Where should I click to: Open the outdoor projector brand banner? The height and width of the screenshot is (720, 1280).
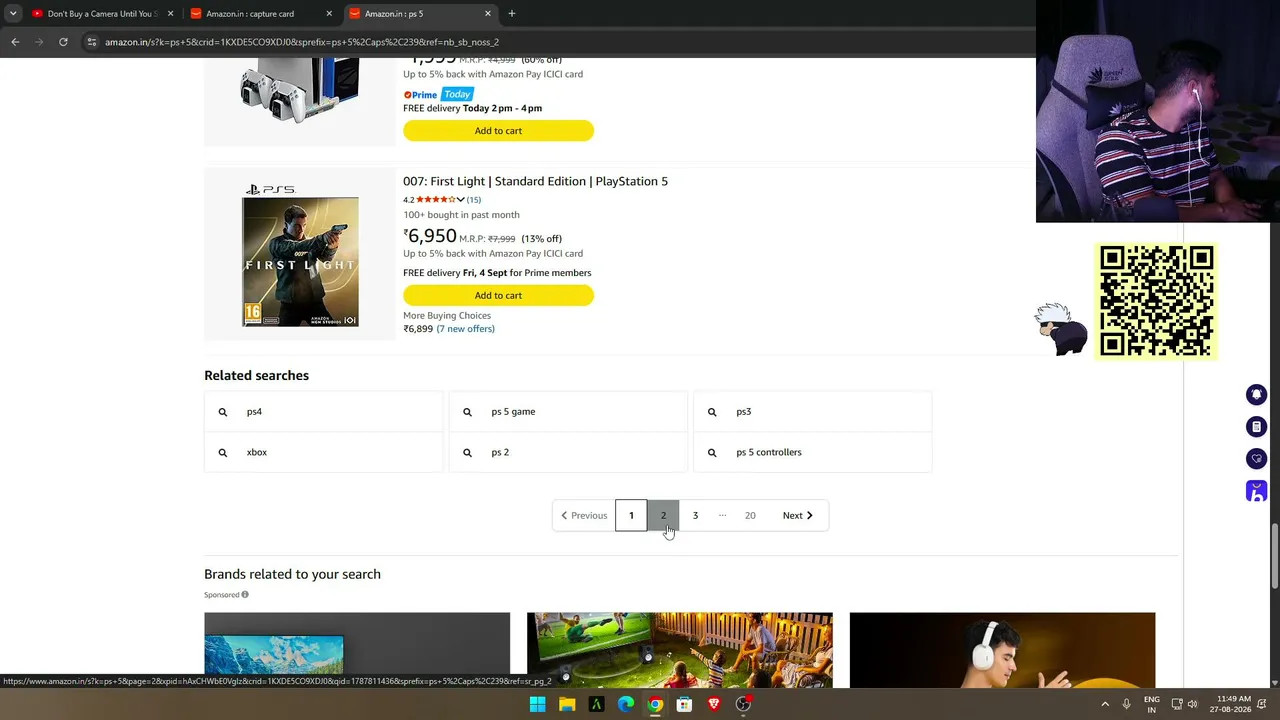(680, 650)
